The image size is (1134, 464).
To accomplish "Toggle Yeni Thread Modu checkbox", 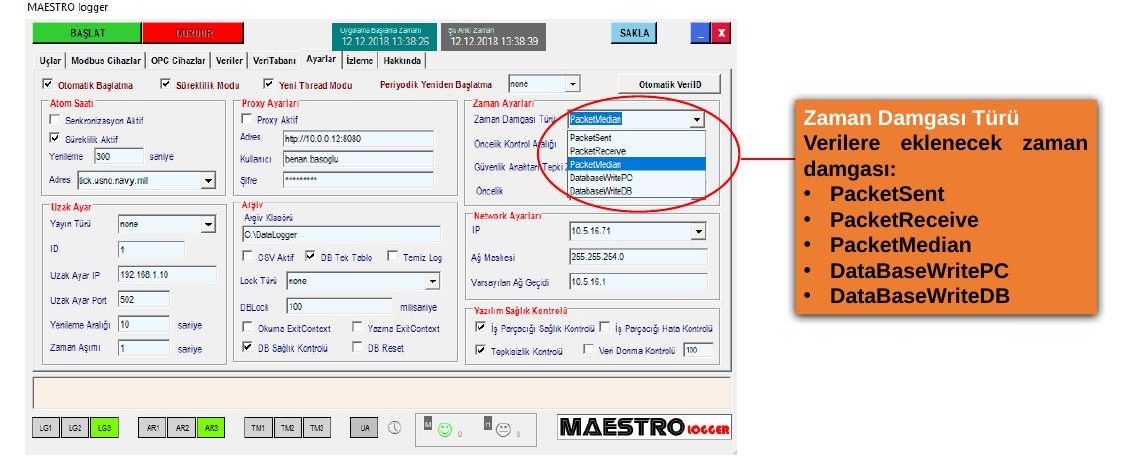I will point(268,84).
